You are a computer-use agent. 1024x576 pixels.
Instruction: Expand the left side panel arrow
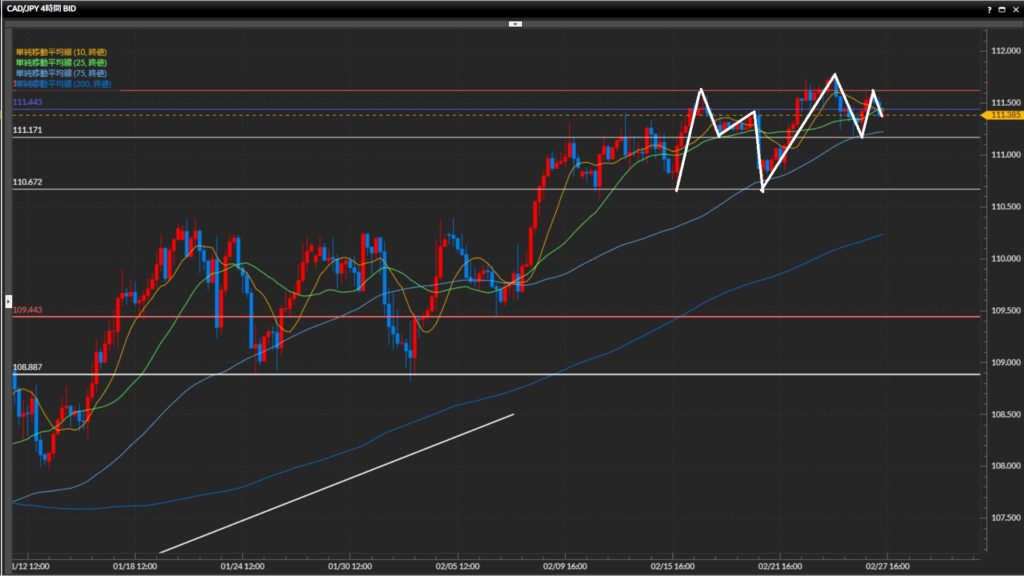[8, 300]
